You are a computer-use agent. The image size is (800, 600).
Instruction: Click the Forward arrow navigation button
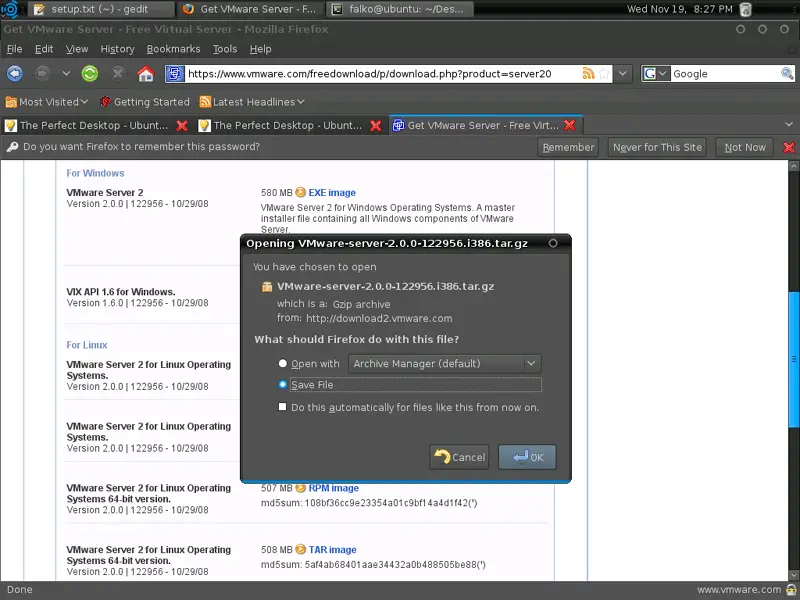click(42, 74)
